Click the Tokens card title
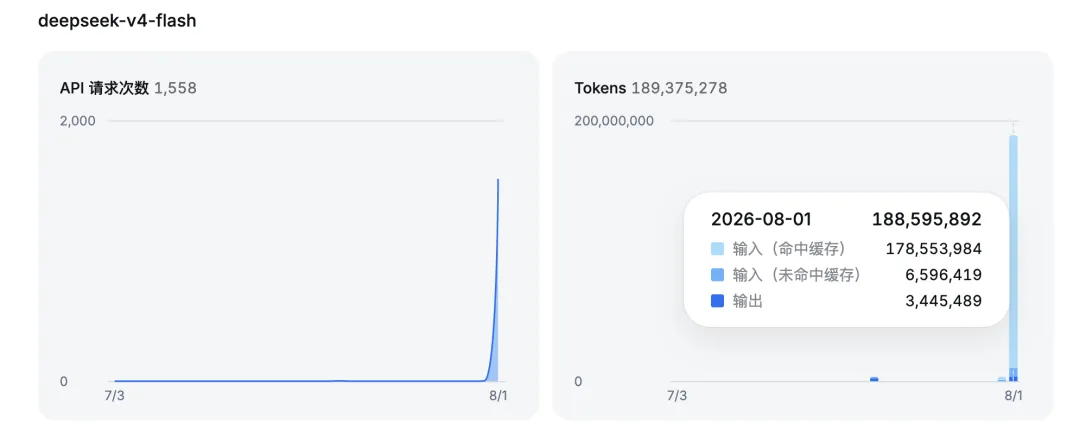The image size is (1080, 442). [601, 88]
